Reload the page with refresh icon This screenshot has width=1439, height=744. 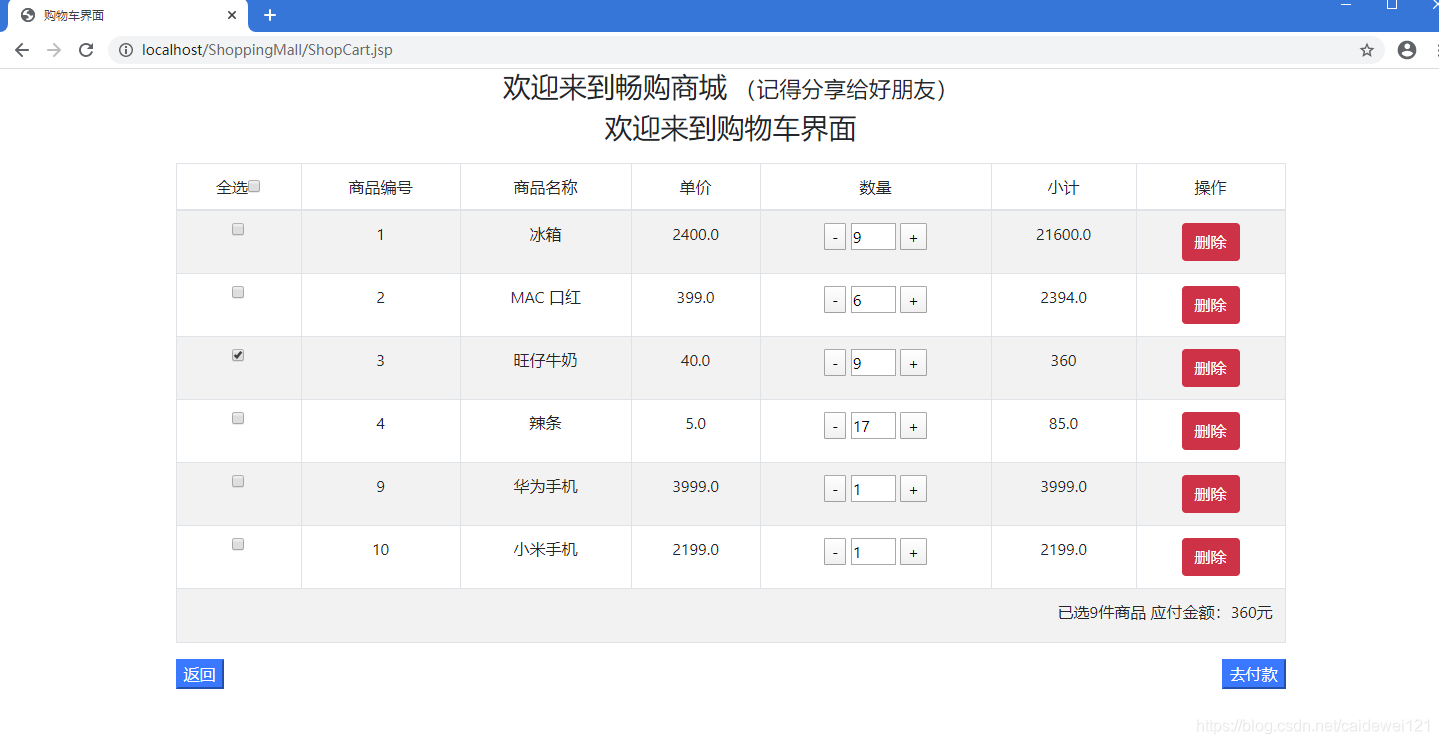click(x=86, y=50)
